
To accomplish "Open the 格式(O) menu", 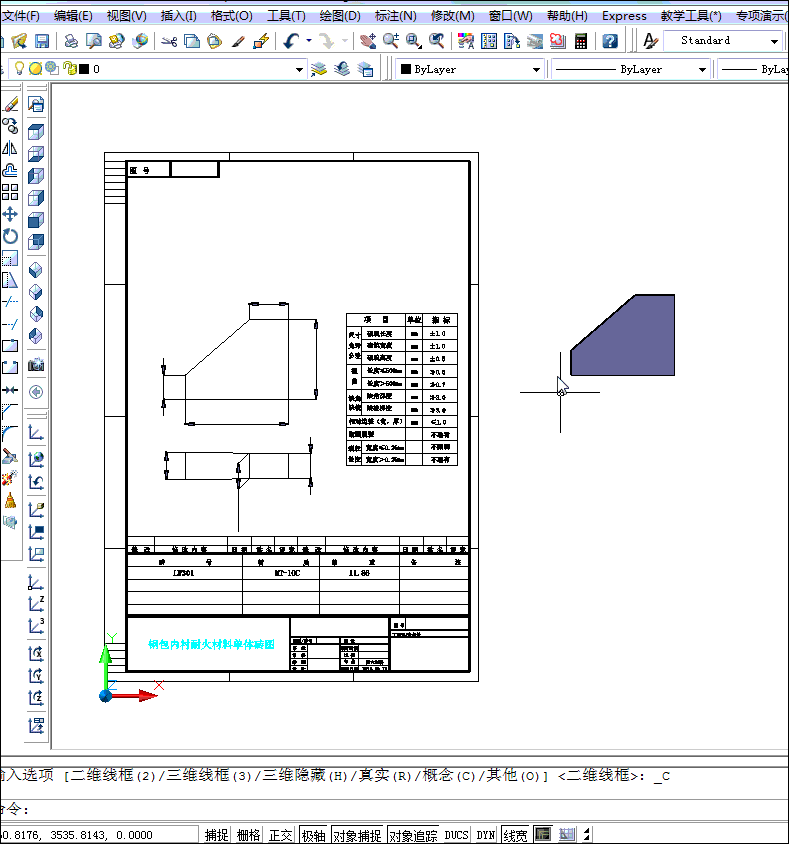I will coord(231,16).
